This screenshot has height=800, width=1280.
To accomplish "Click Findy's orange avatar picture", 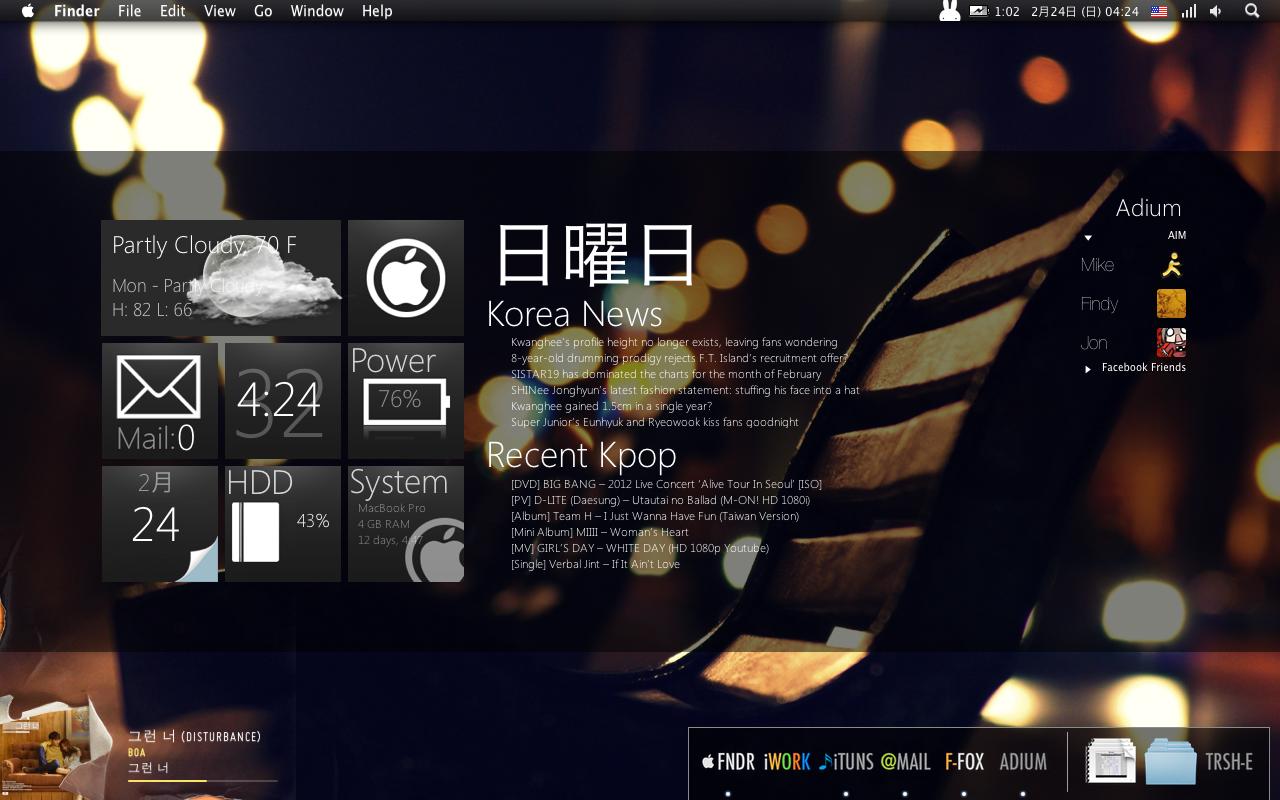I will (1171, 304).
